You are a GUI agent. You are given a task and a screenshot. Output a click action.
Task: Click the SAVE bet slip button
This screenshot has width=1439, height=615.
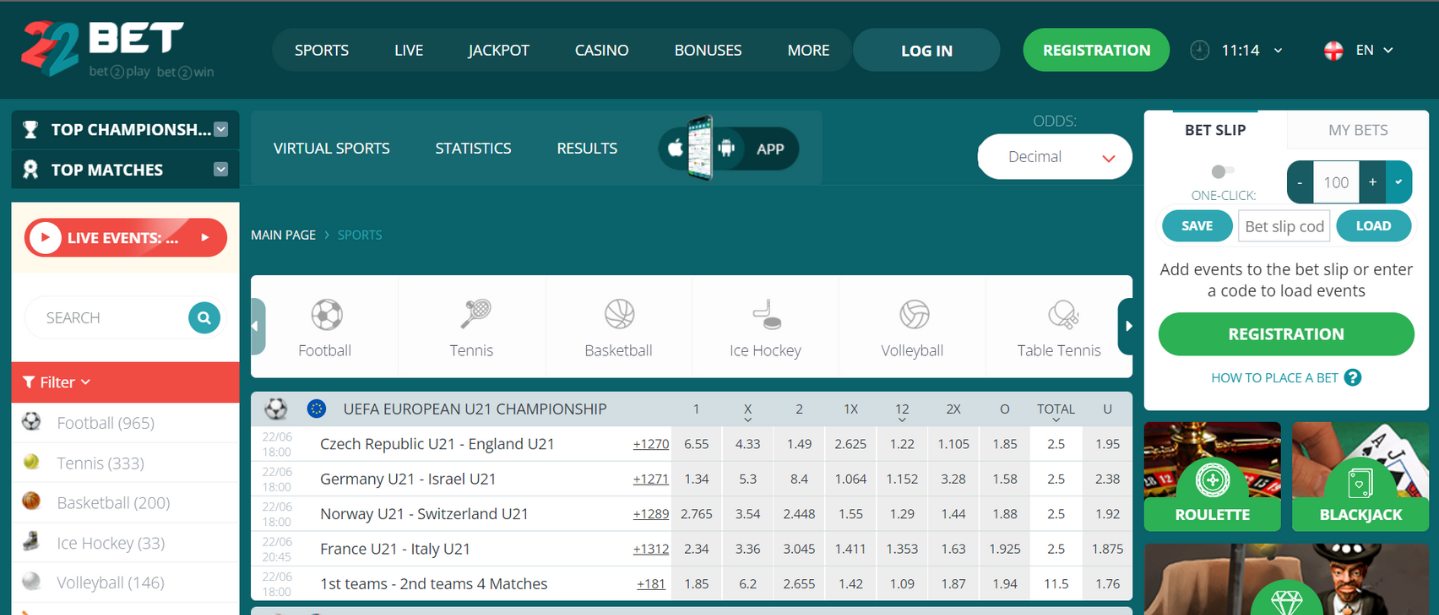(1197, 226)
